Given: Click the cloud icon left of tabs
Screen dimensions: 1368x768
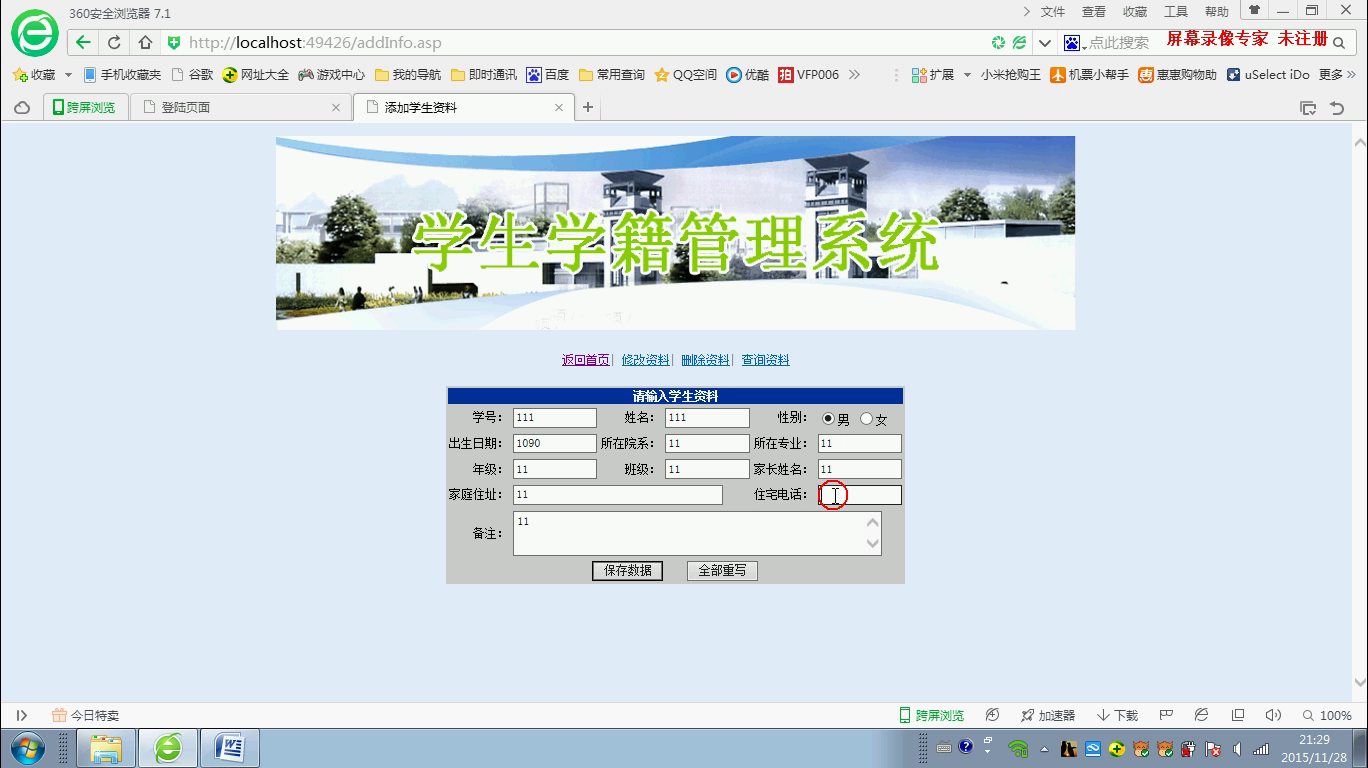Looking at the screenshot, I should click(21, 107).
